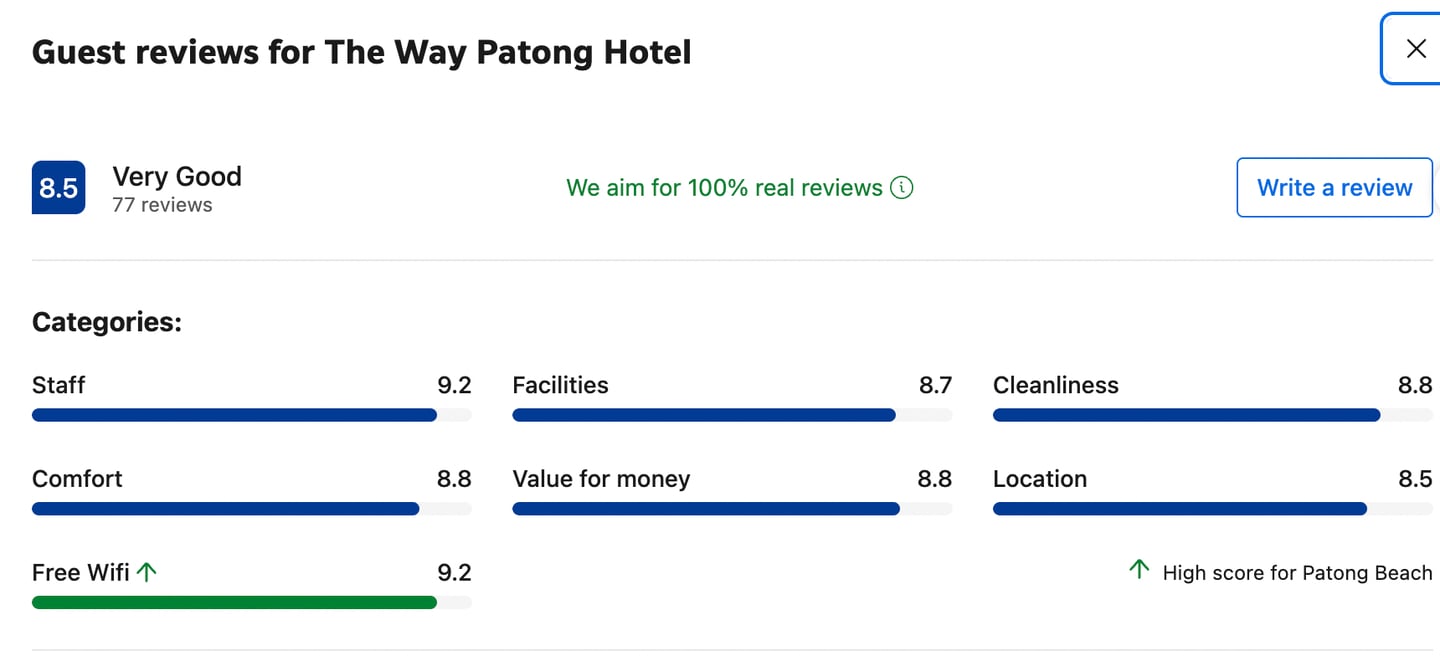
Task: Click the 8.5 review score badge
Action: point(58,188)
